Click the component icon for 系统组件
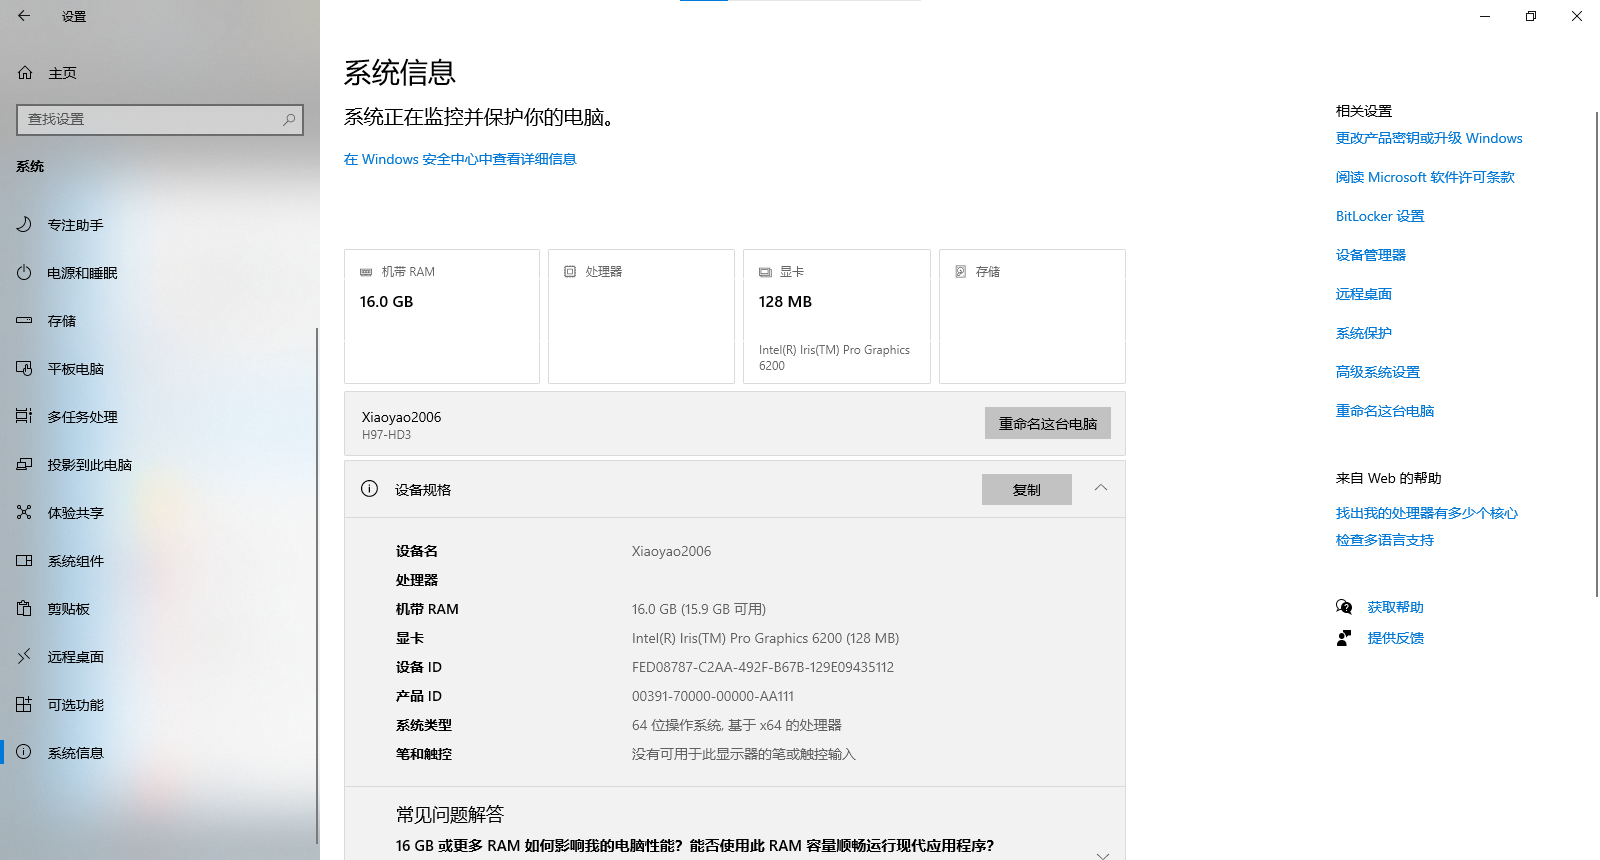The height and width of the screenshot is (860, 1600). click(x=24, y=561)
